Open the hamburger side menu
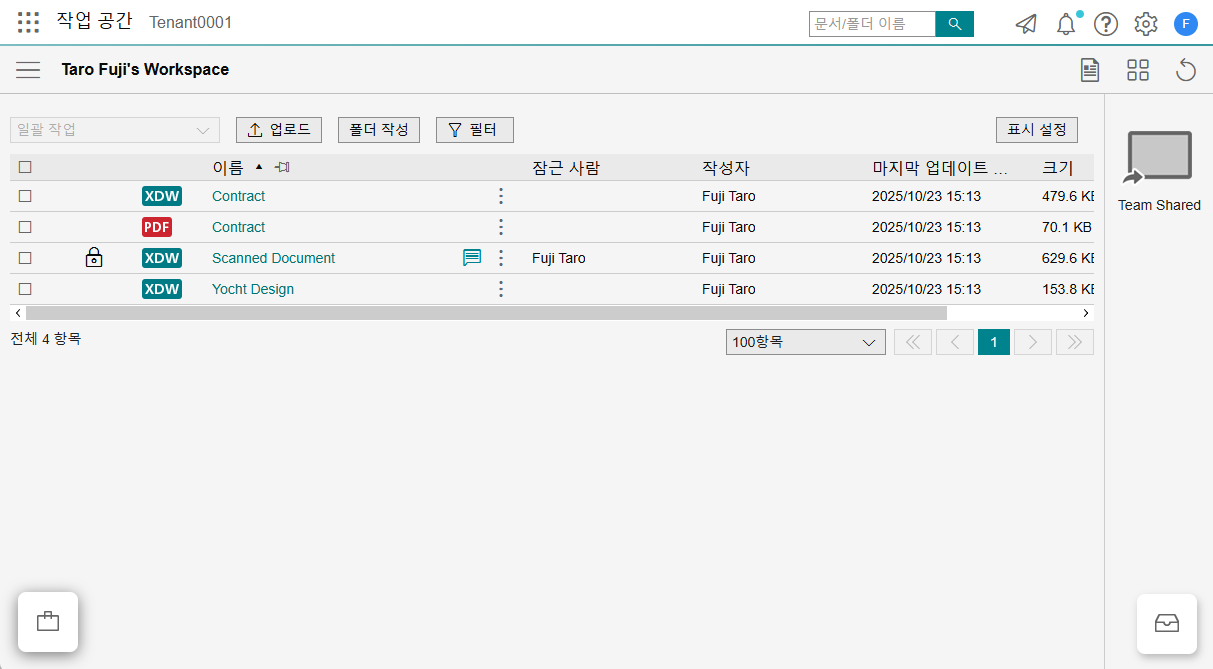Screen dimensions: 1213x669 pyautogui.click(x=28, y=70)
